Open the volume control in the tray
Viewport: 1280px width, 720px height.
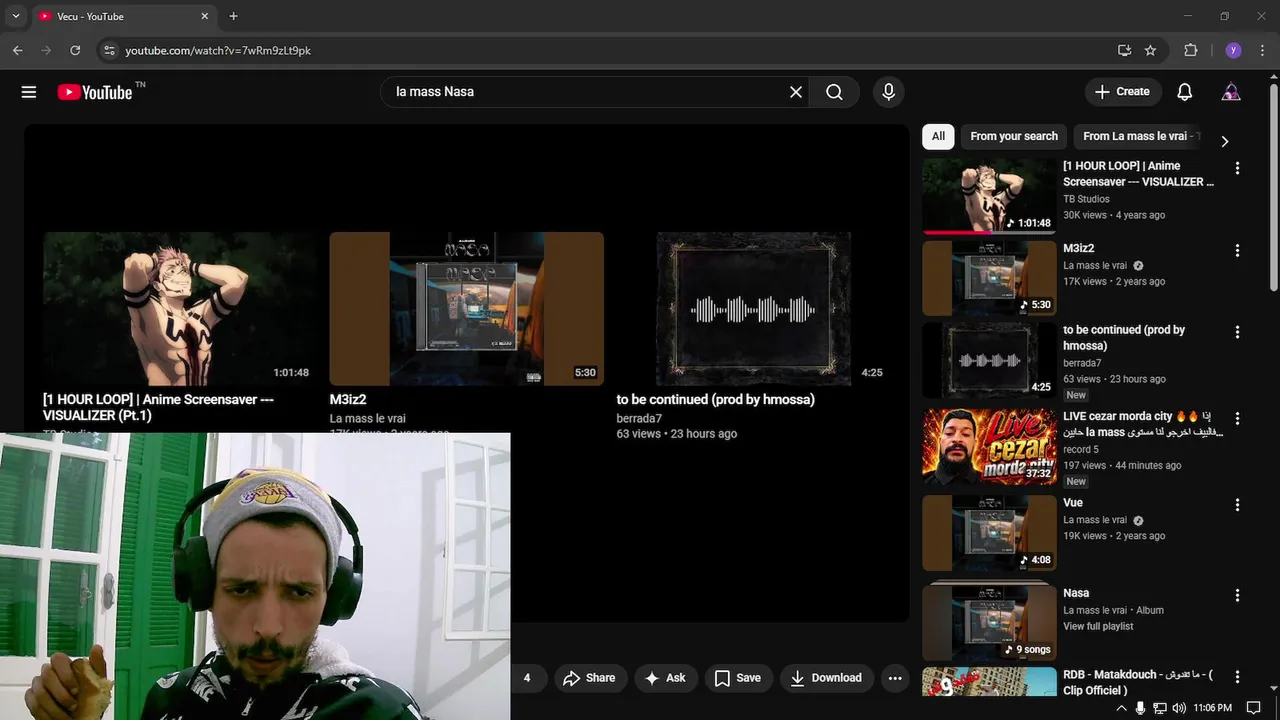coord(1179,708)
